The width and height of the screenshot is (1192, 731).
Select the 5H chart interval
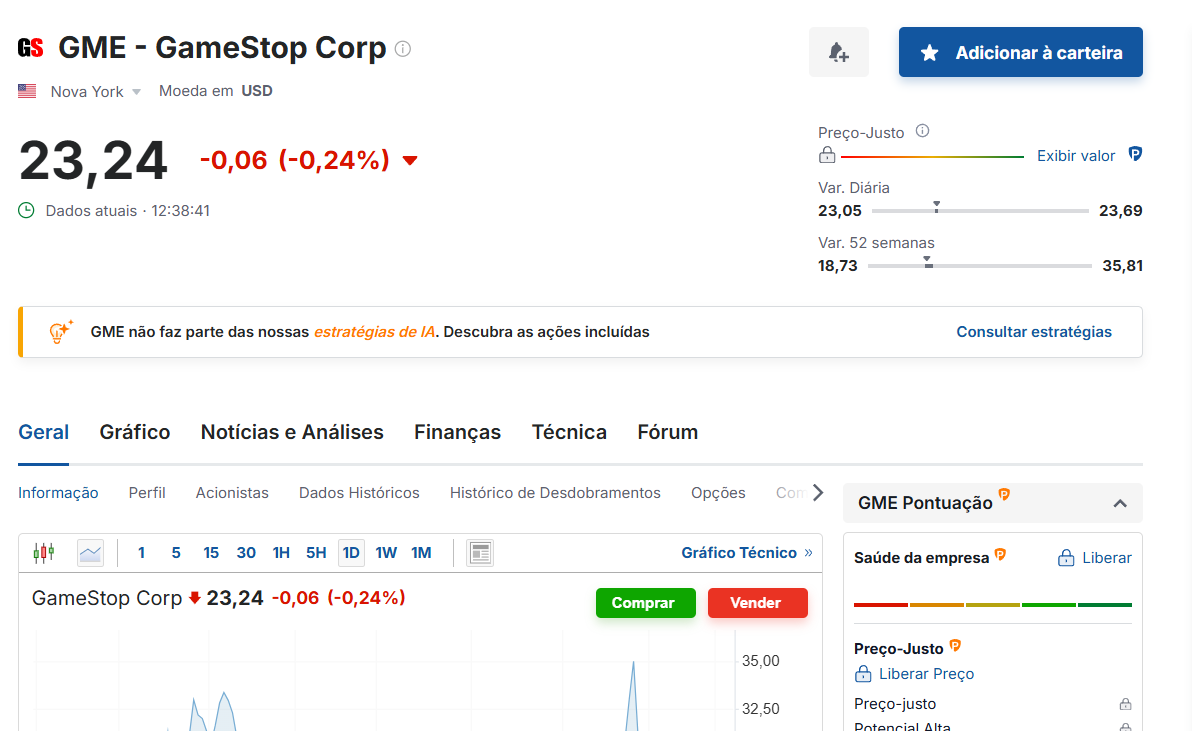(316, 553)
